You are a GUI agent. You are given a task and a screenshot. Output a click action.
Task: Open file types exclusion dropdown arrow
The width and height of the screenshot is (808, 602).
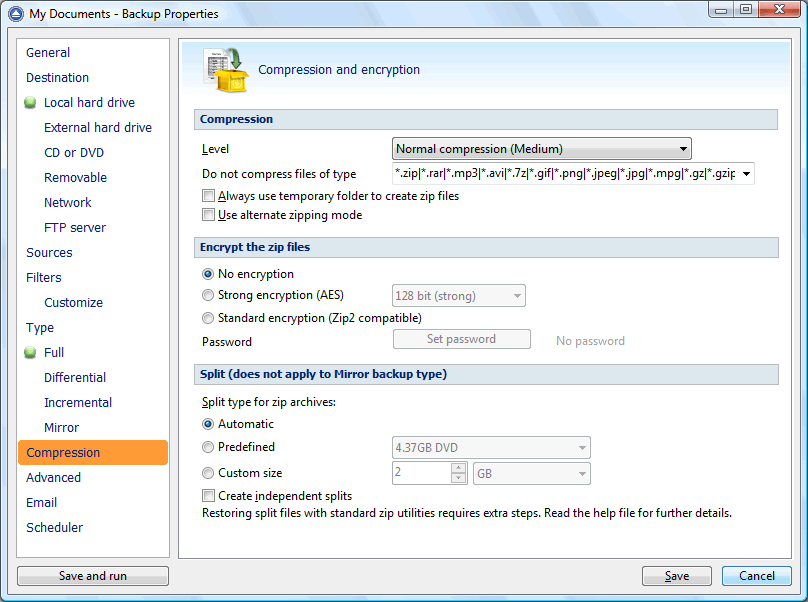(746, 174)
